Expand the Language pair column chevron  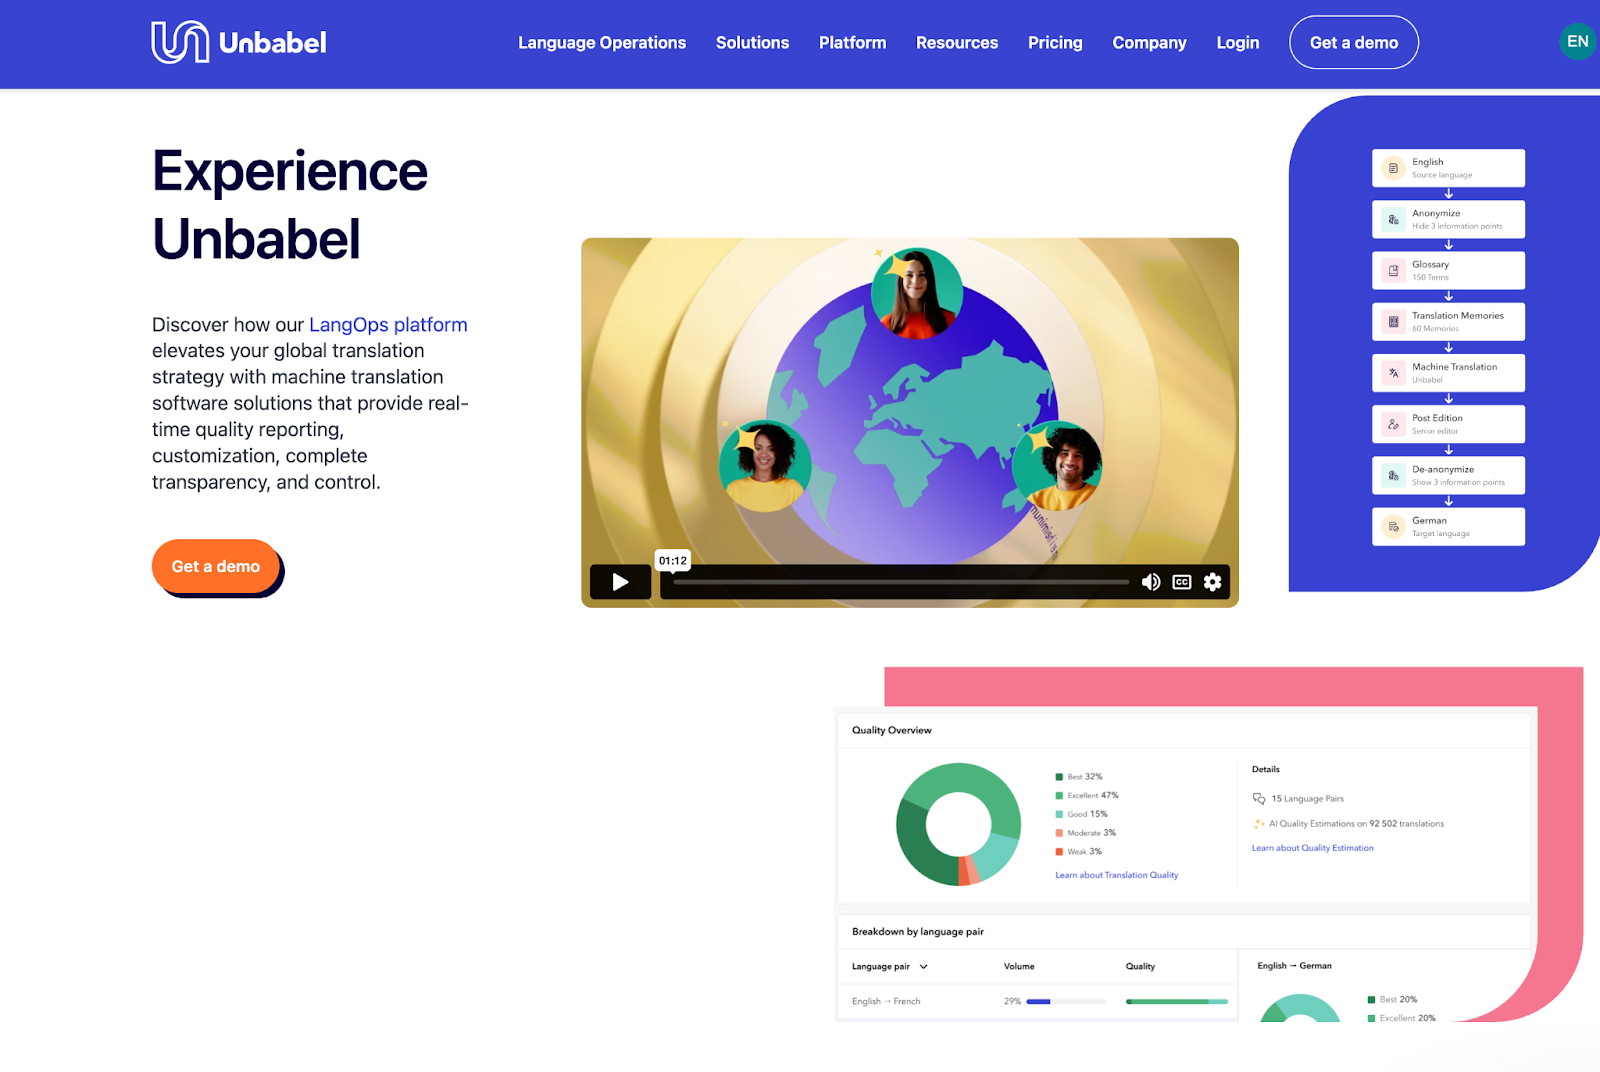click(924, 967)
